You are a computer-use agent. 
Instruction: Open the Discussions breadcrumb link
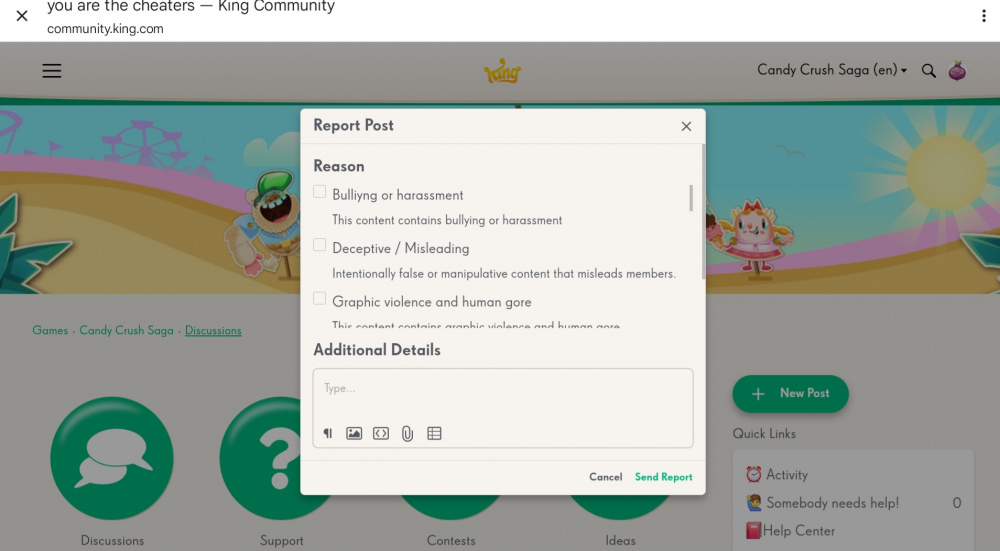coord(213,330)
